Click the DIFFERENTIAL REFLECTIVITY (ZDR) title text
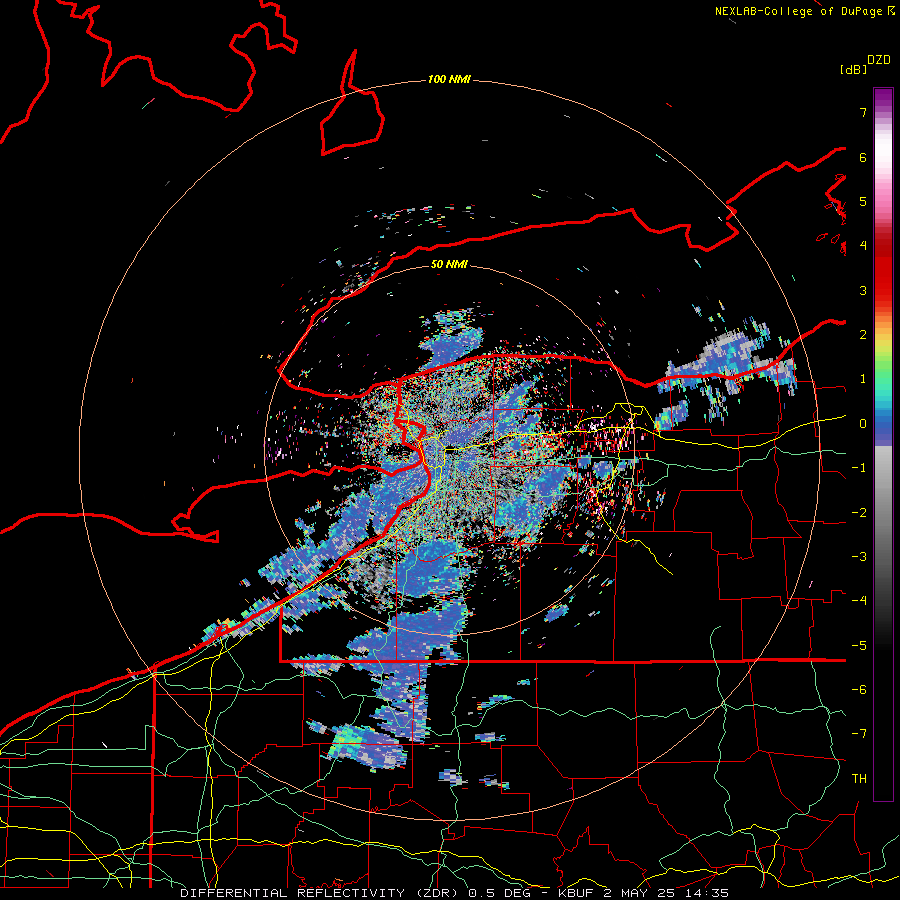900x900 pixels. click(319, 893)
